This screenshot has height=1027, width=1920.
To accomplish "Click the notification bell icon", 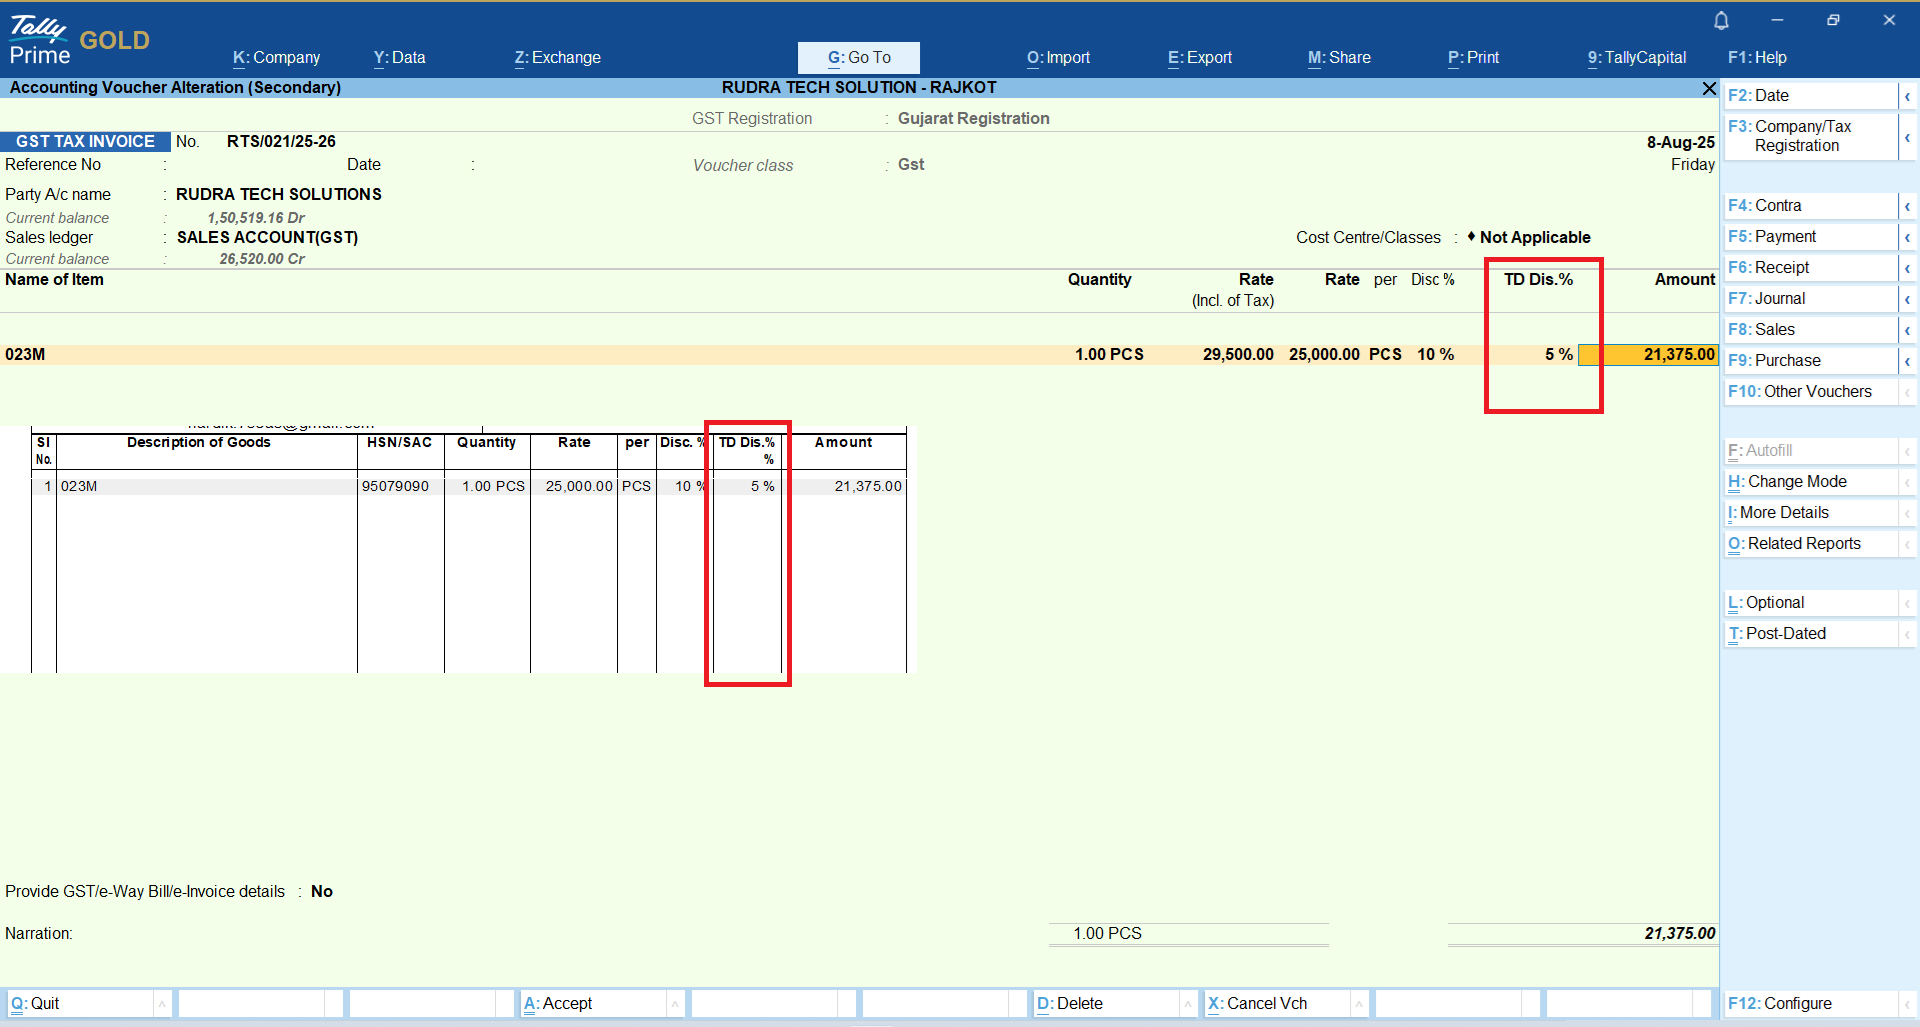I will [1721, 20].
